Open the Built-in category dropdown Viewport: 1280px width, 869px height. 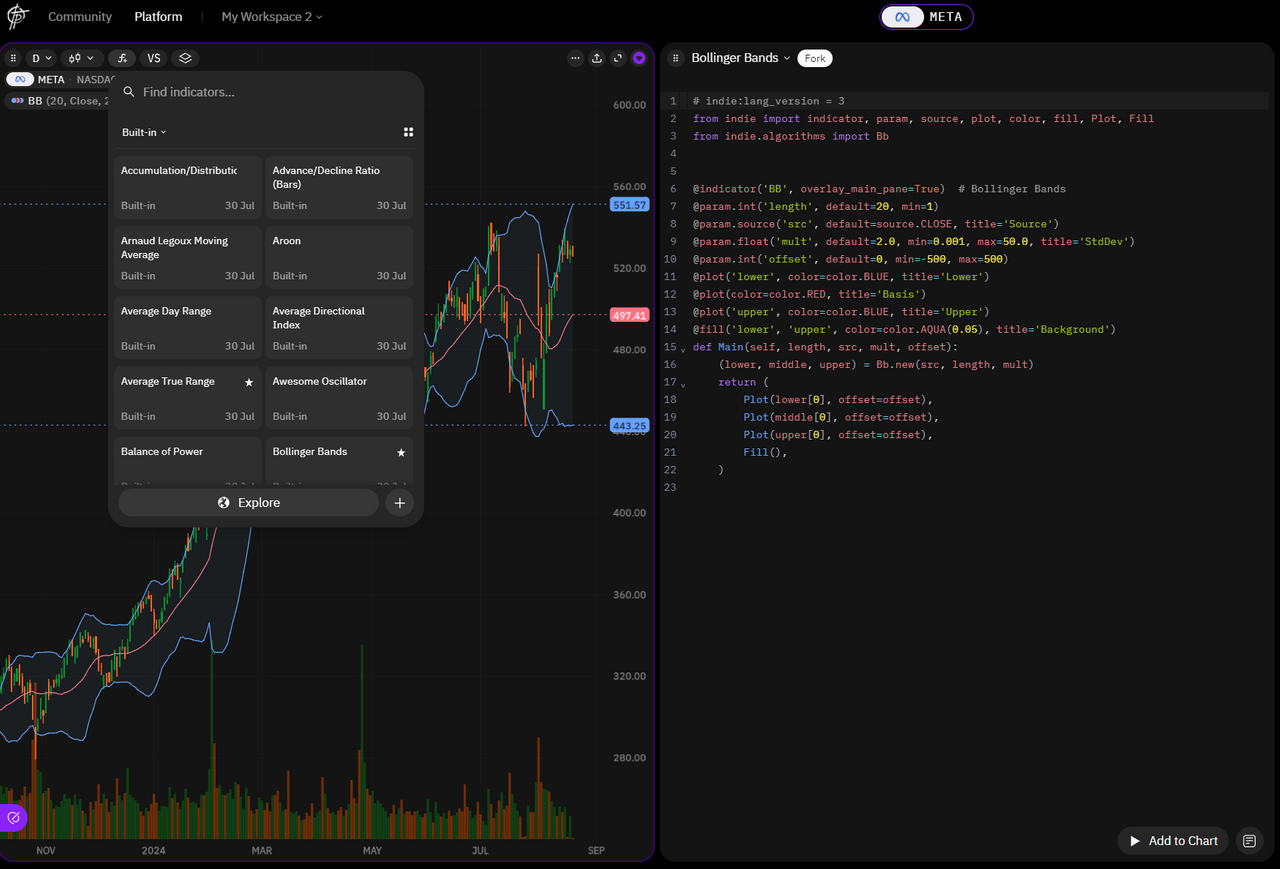144,132
